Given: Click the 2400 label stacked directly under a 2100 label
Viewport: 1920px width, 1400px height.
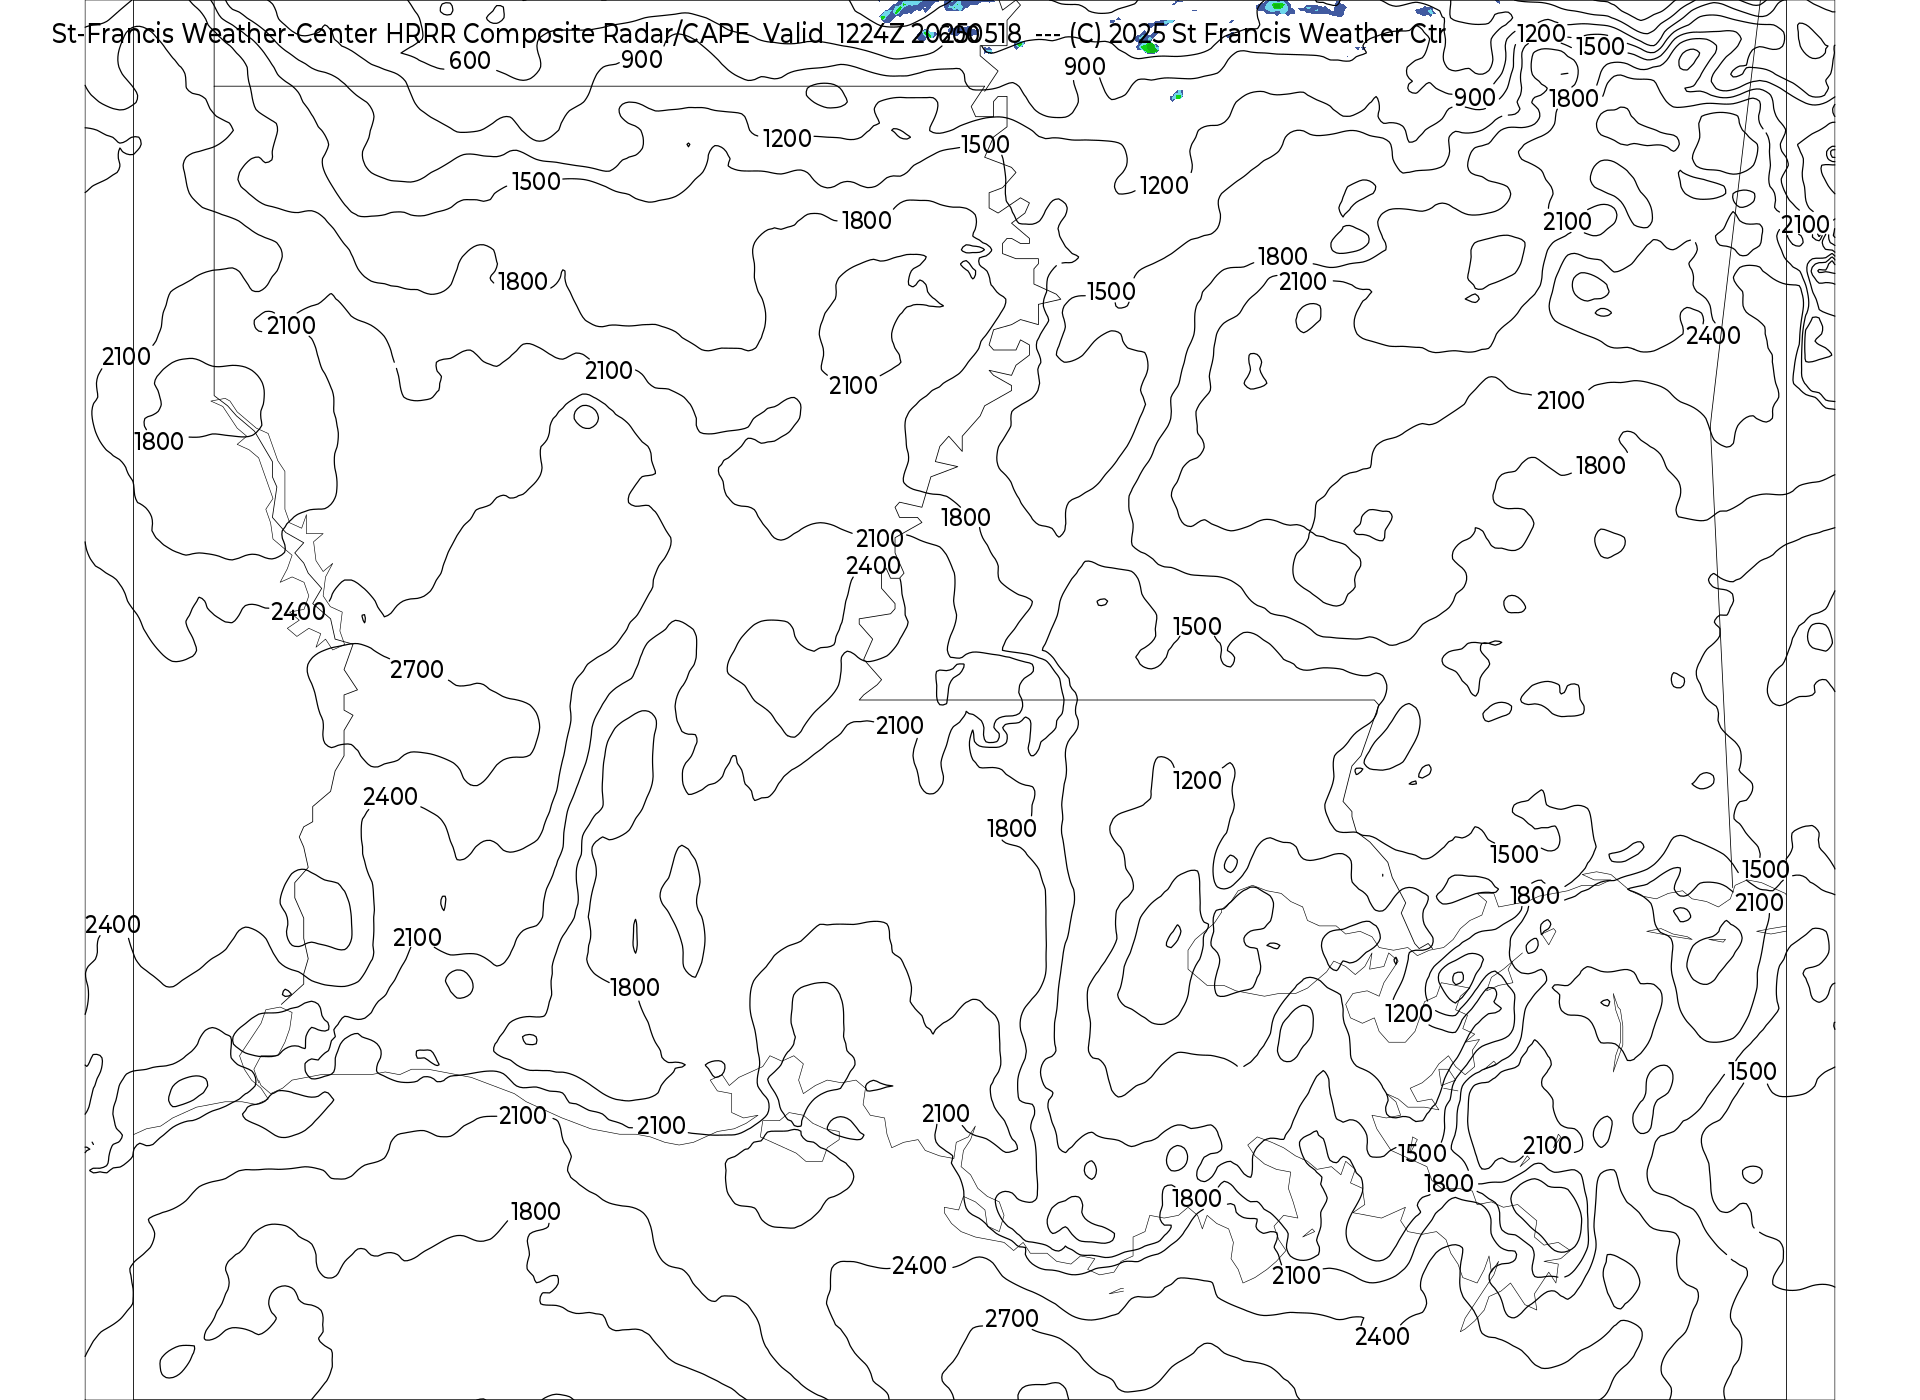Looking at the screenshot, I should pos(873,566).
